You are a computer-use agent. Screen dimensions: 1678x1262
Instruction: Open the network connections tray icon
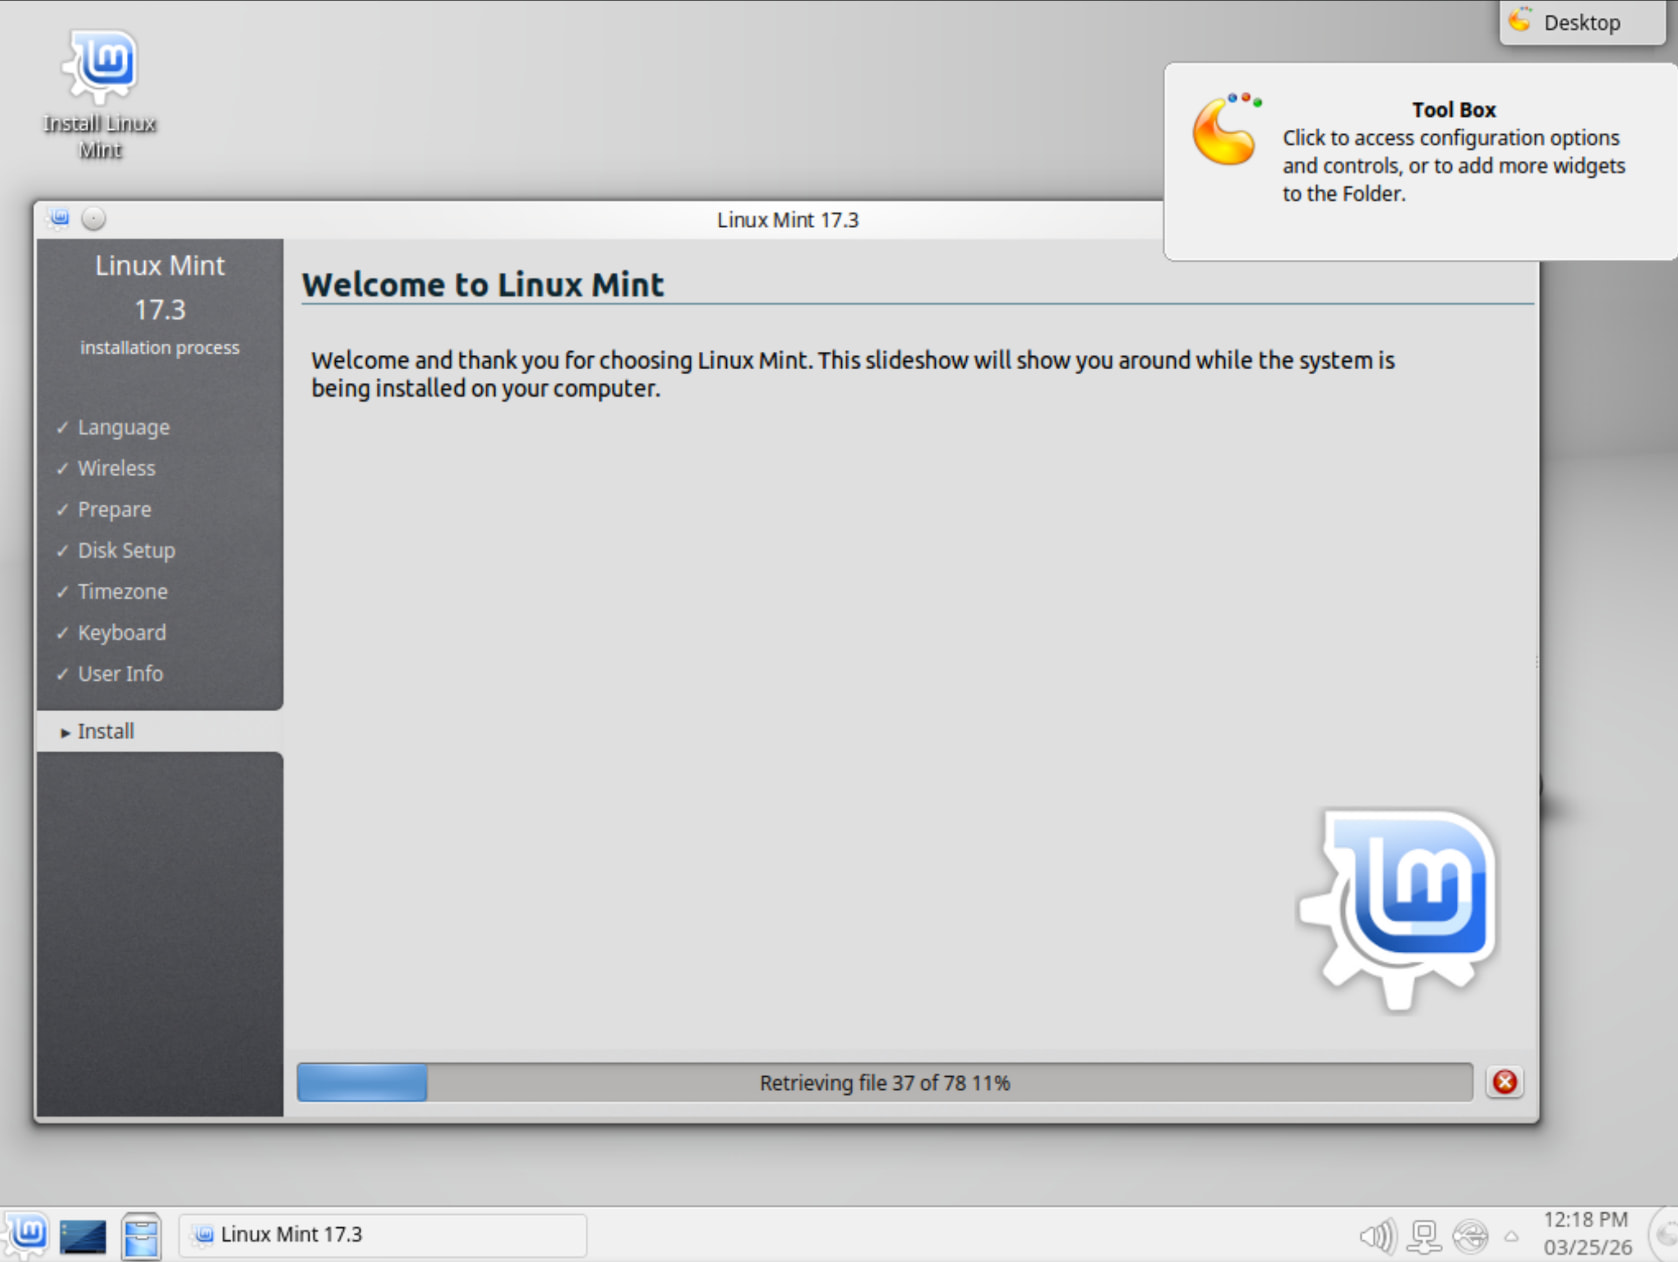click(x=1424, y=1237)
